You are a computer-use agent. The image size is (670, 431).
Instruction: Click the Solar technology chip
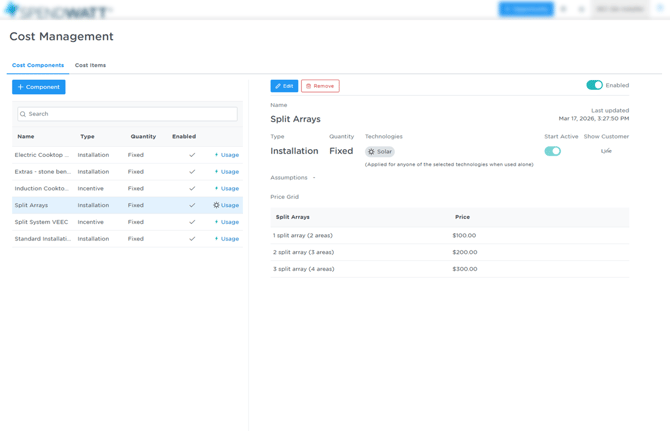[380, 152]
